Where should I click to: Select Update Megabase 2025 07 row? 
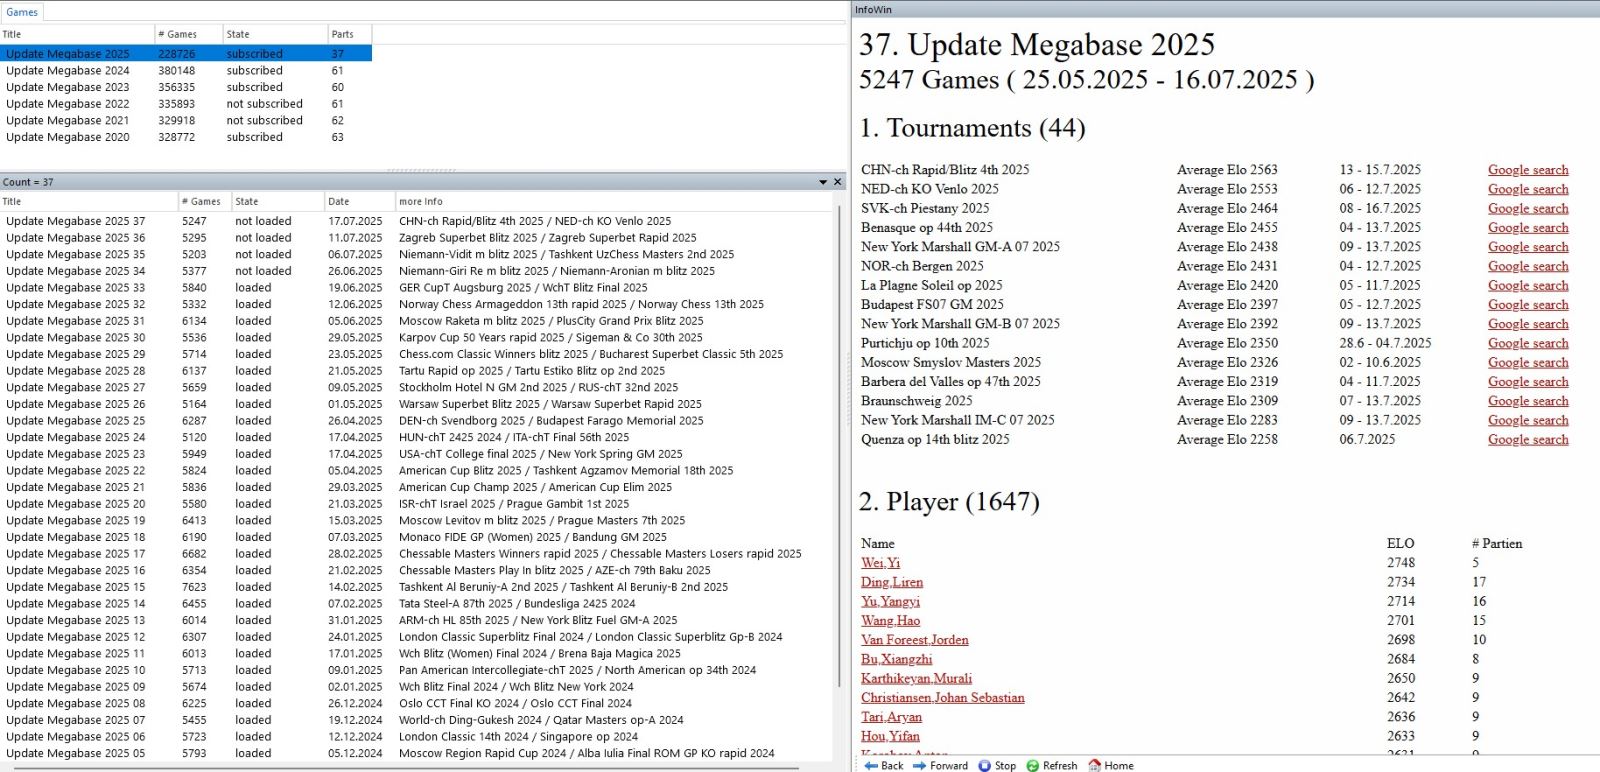[x=416, y=720]
